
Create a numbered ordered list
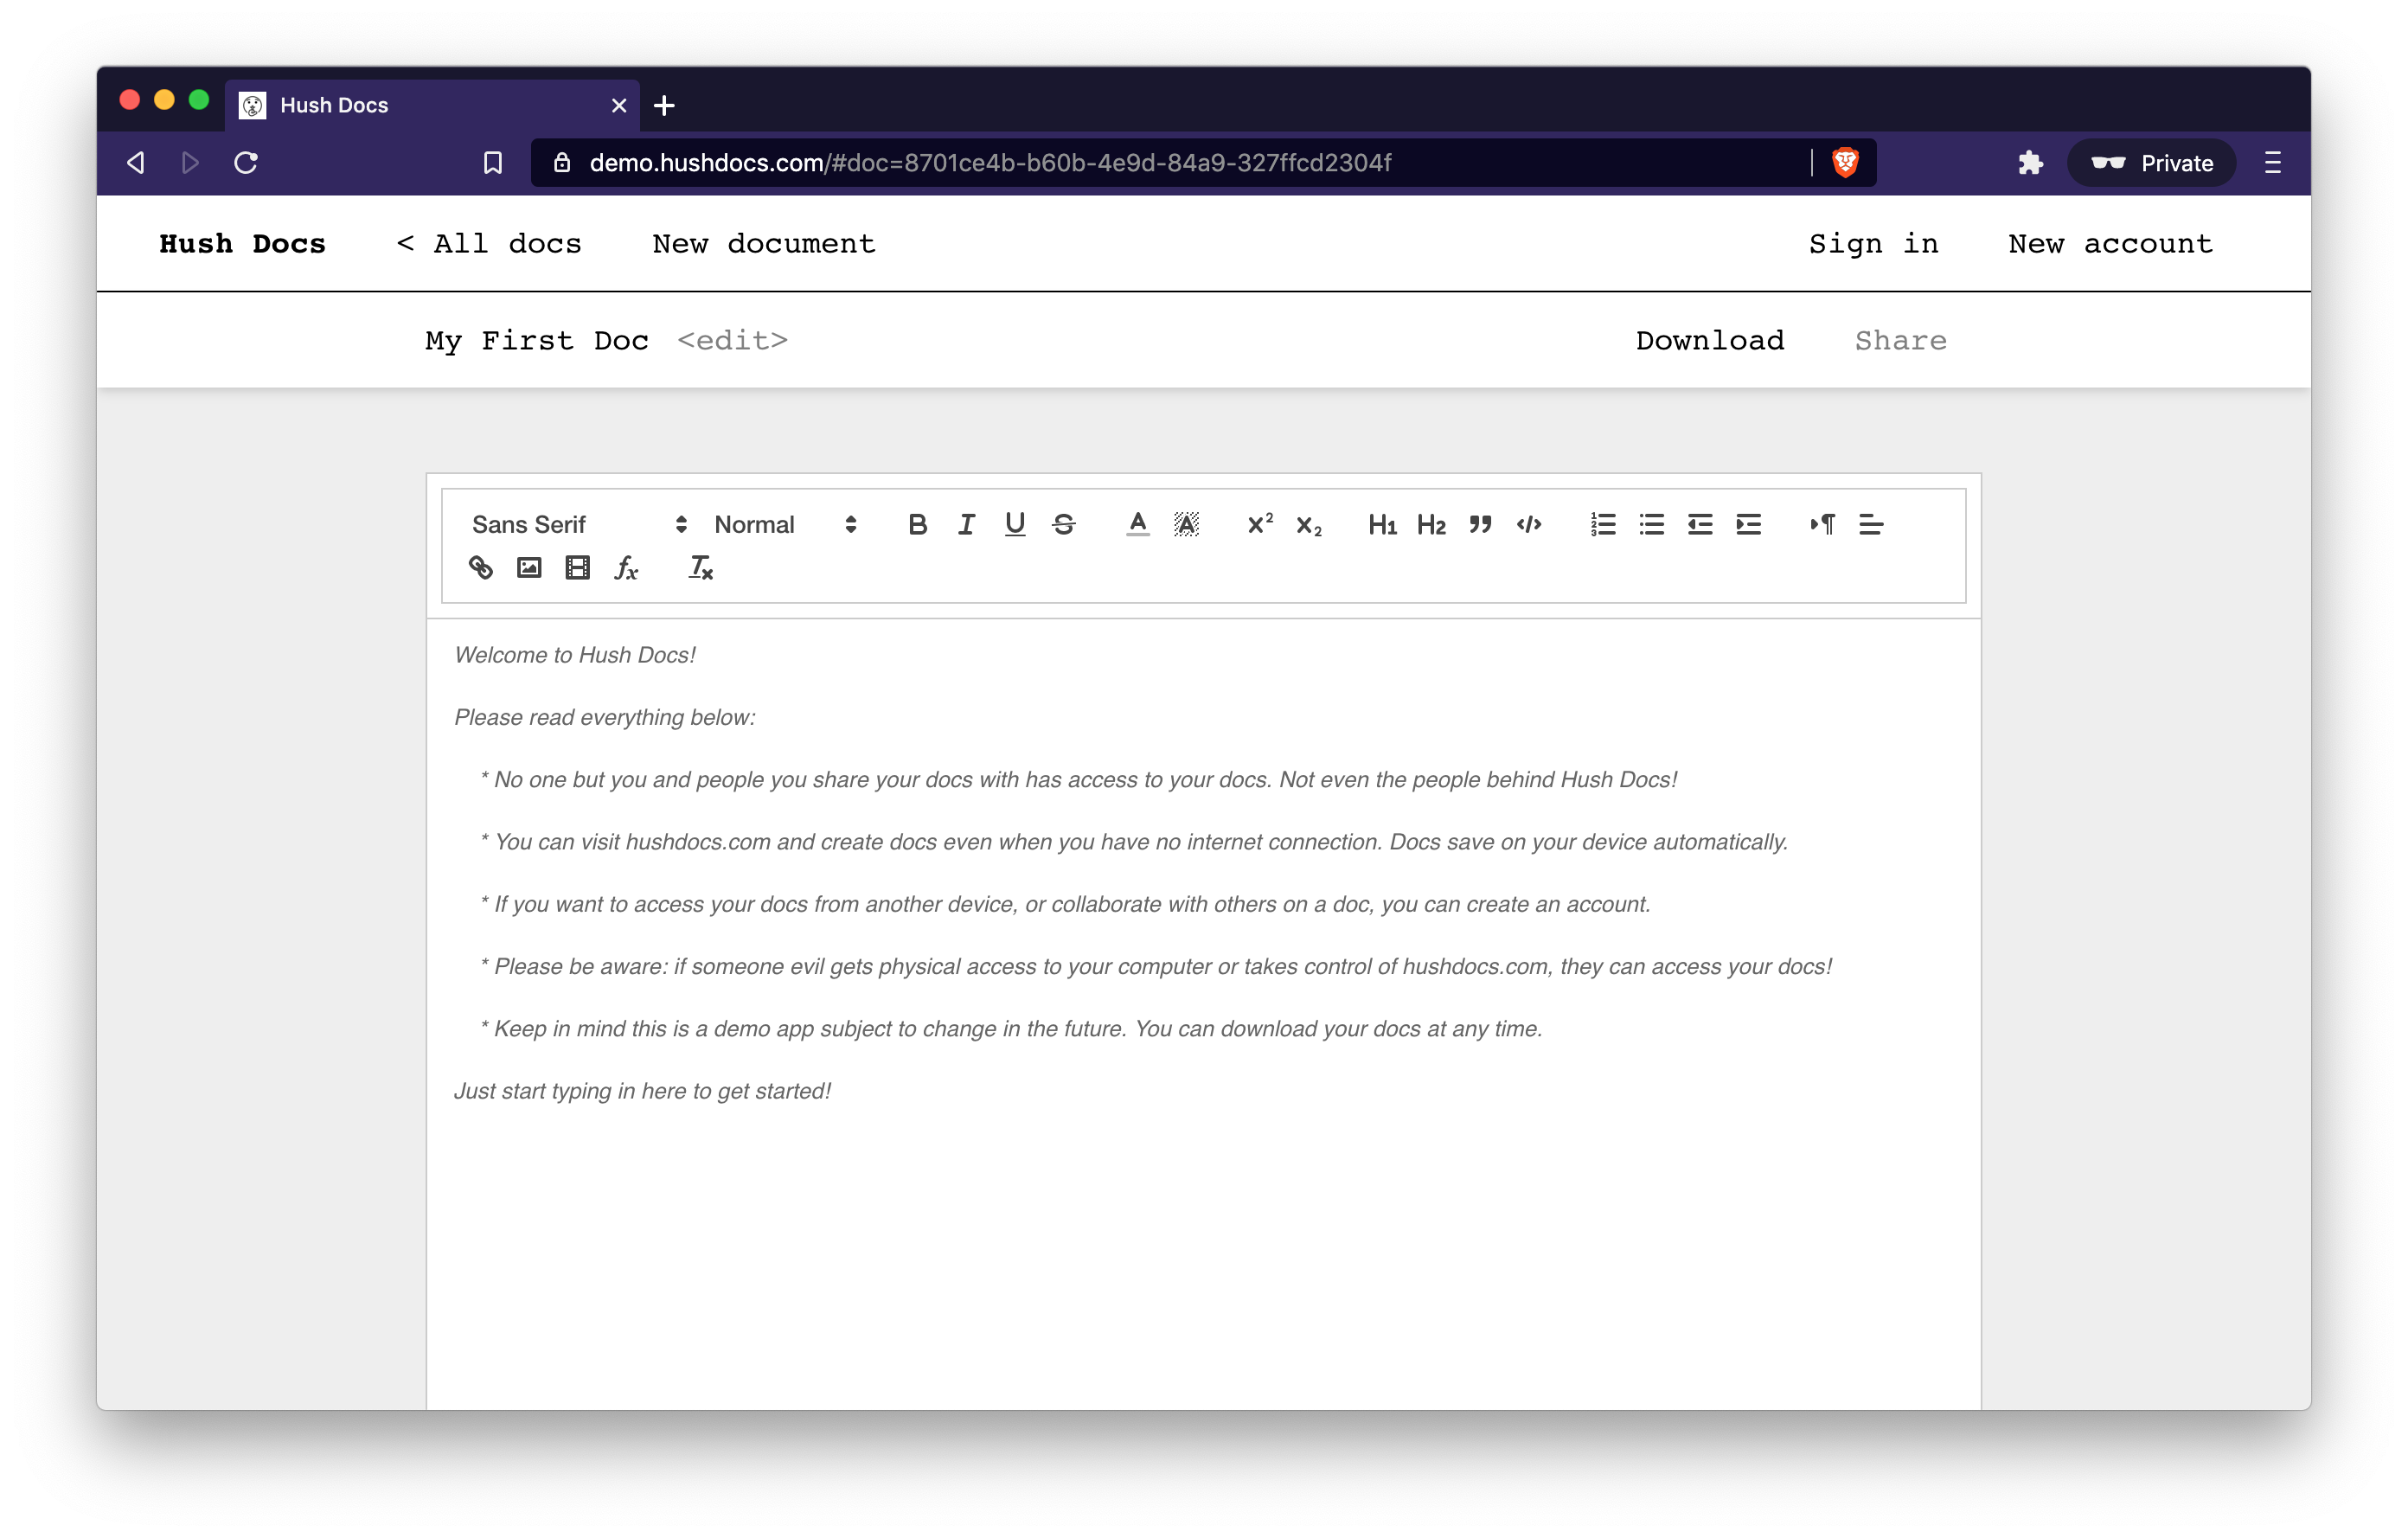pos(1602,524)
